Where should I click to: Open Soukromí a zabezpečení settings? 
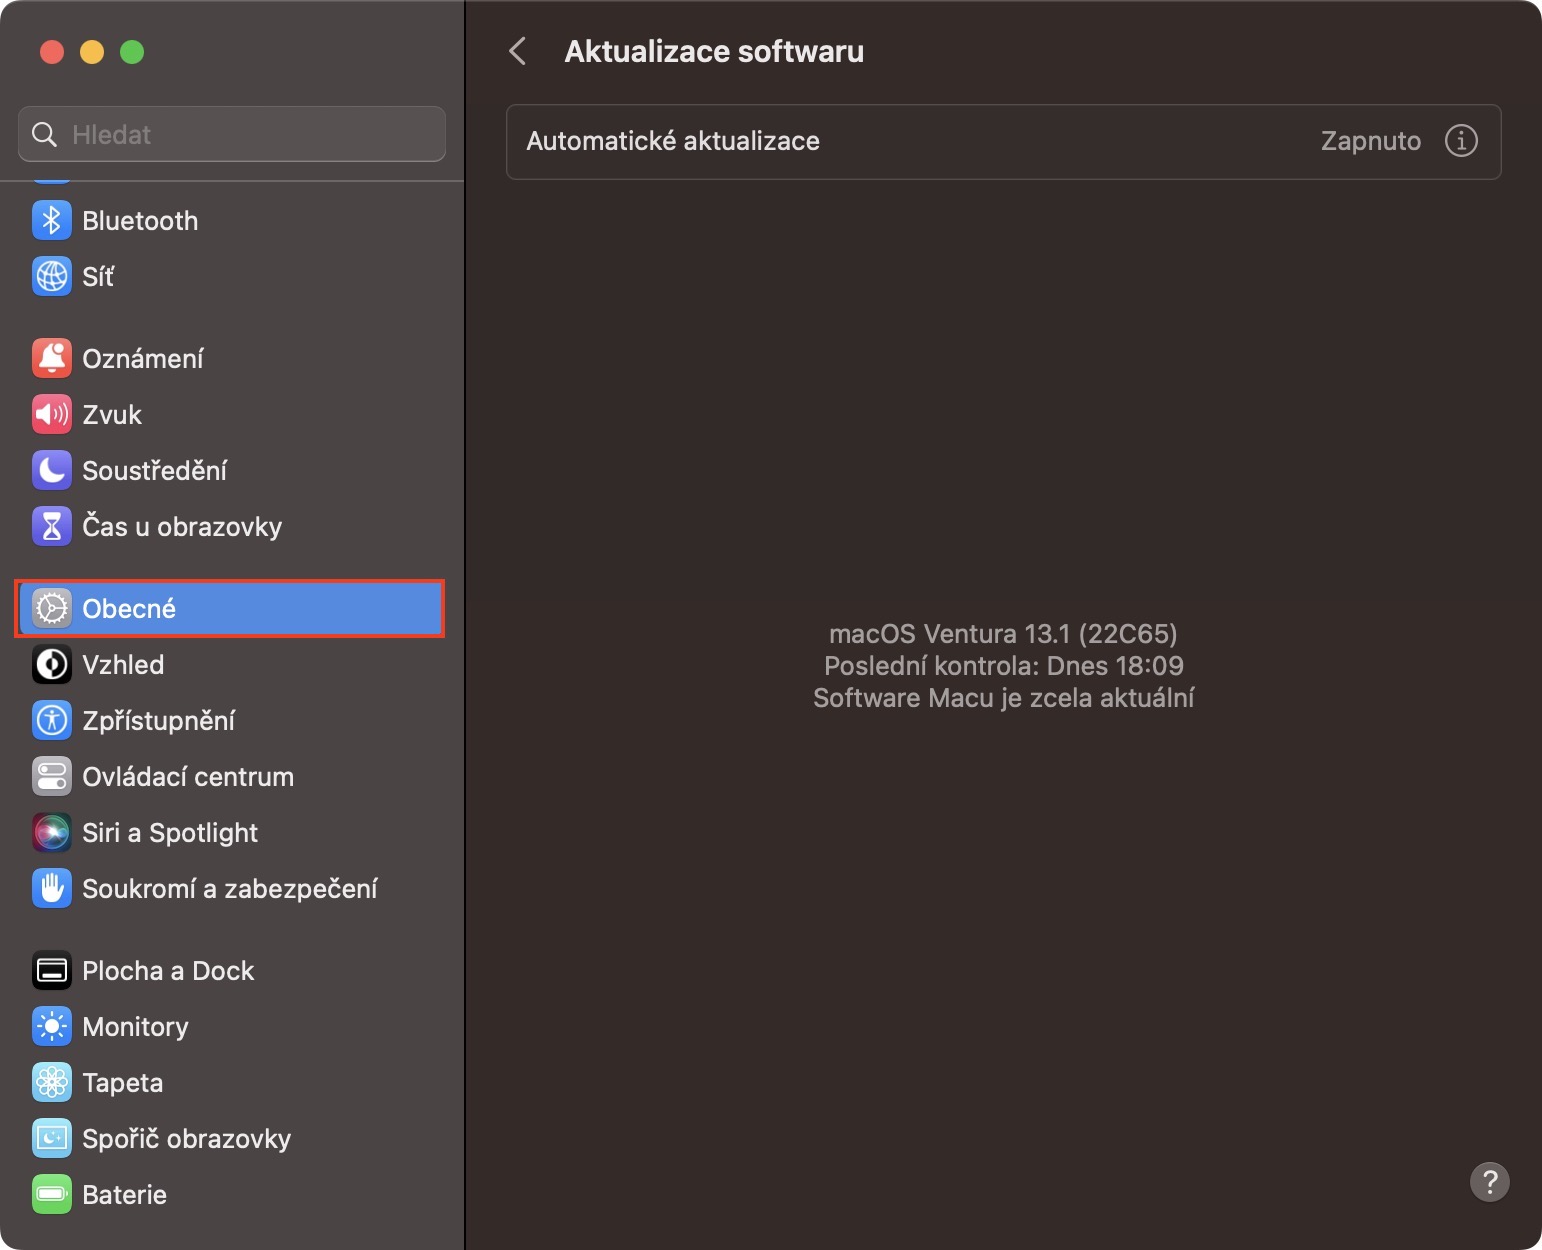coord(230,889)
